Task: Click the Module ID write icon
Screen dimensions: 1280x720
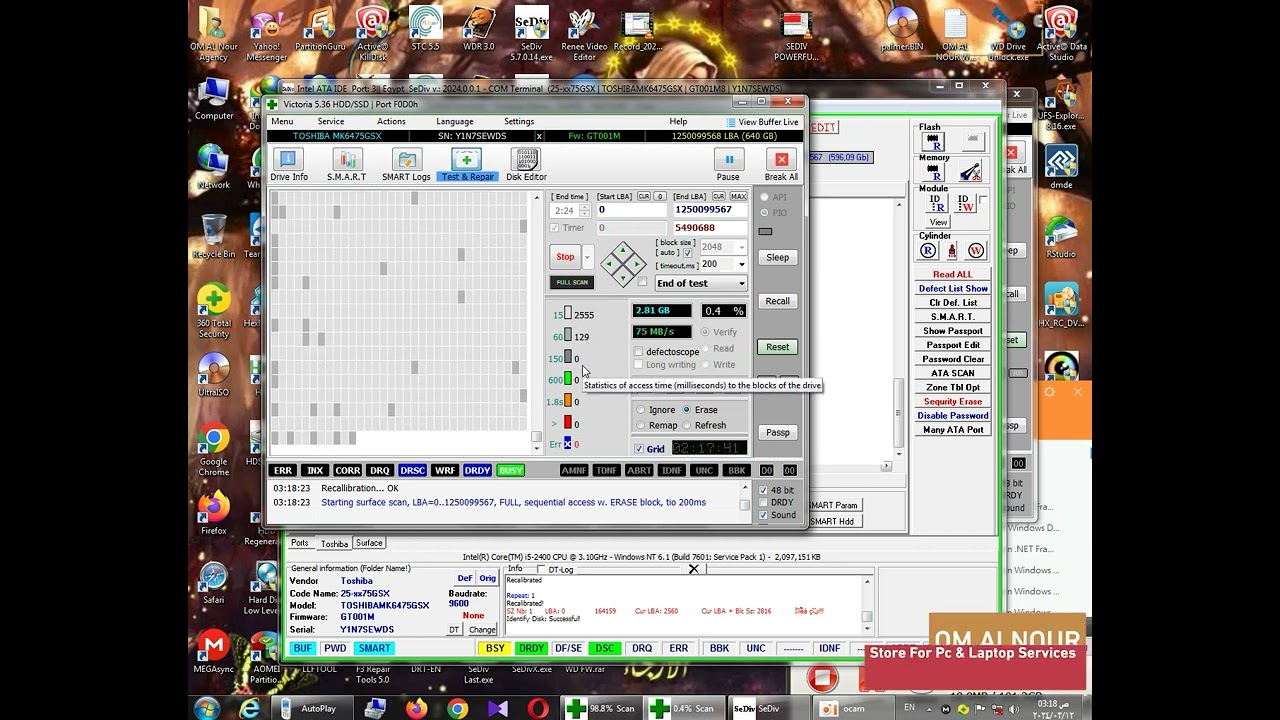Action: 964,203
